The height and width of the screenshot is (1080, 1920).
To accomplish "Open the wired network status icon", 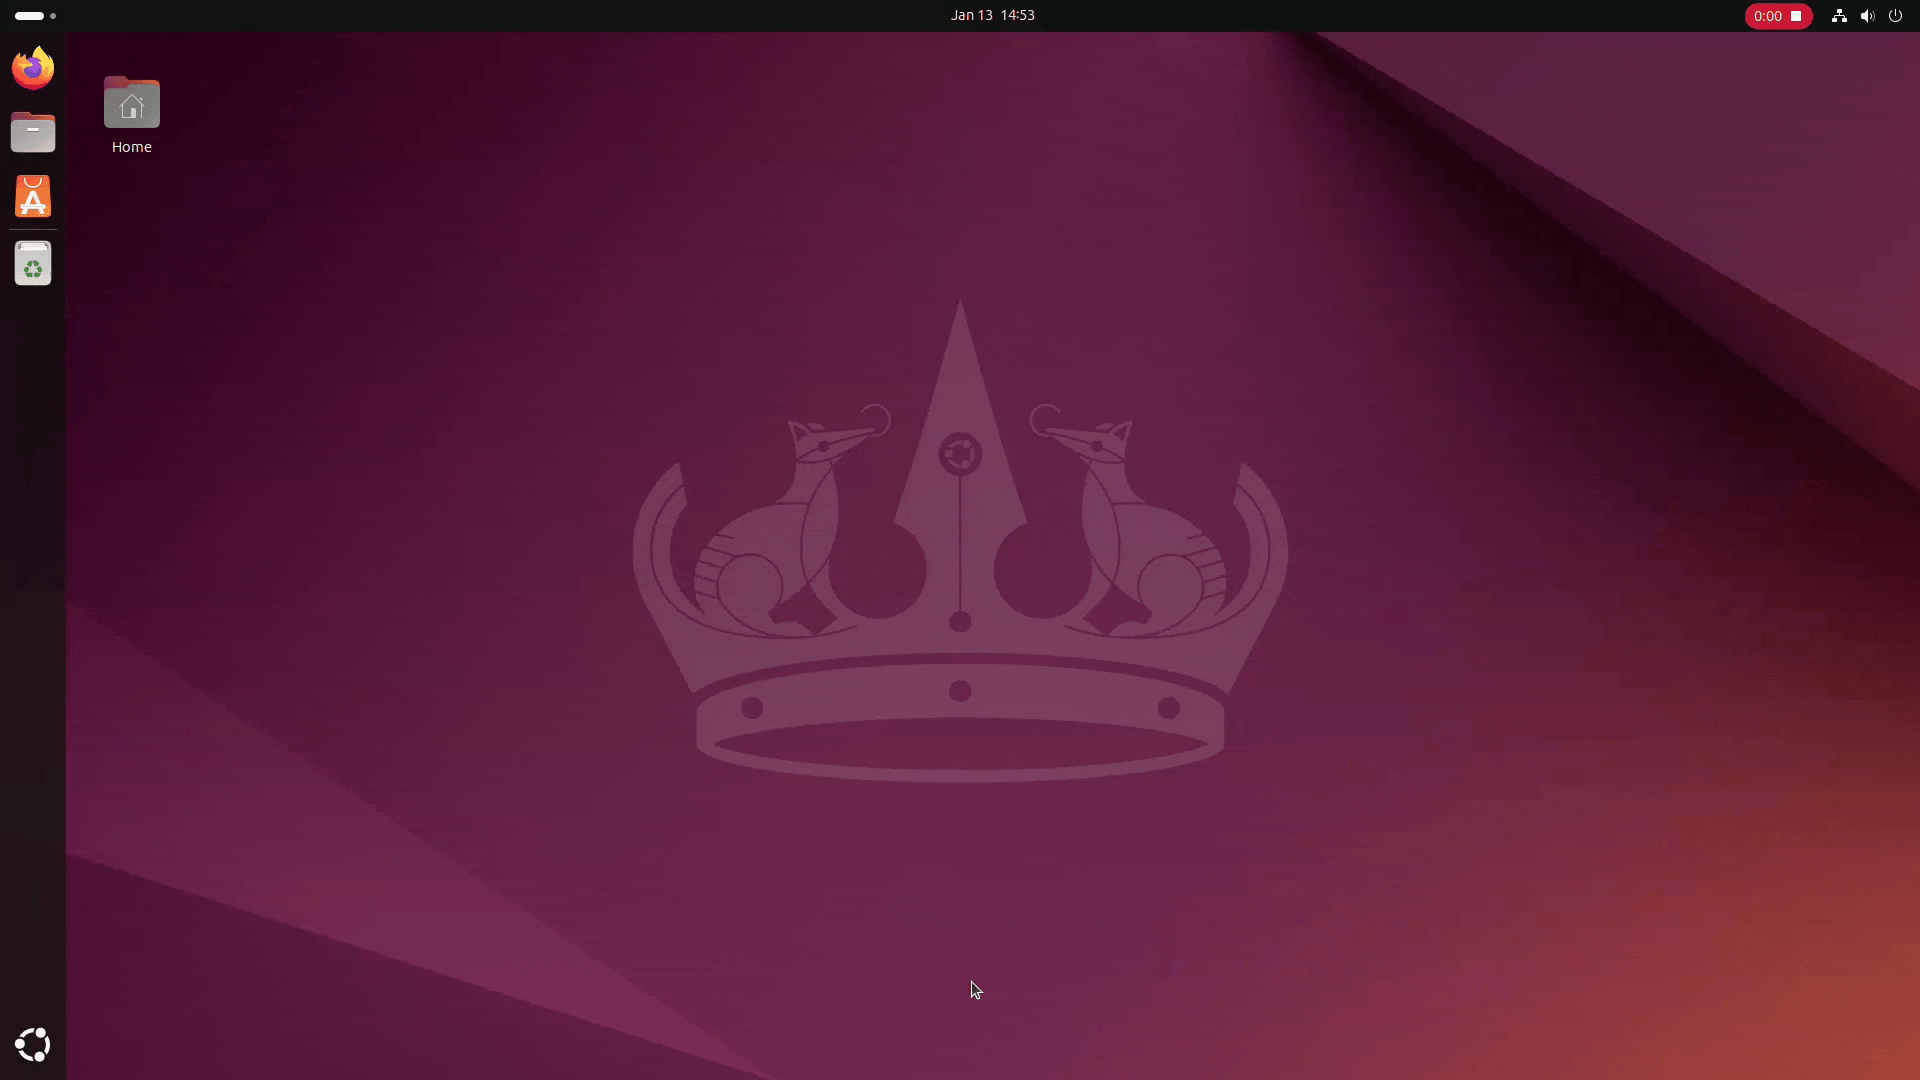I will pyautogui.click(x=1838, y=16).
